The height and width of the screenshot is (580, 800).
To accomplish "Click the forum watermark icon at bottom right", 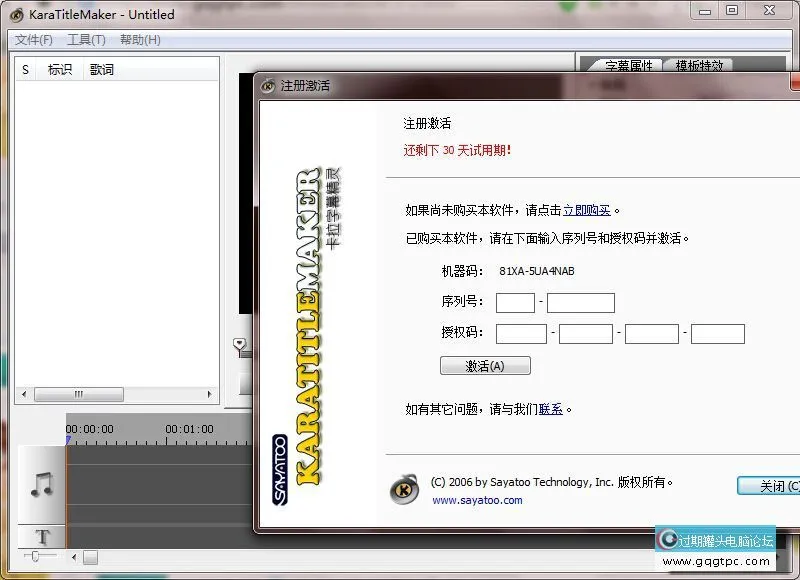I will [668, 540].
